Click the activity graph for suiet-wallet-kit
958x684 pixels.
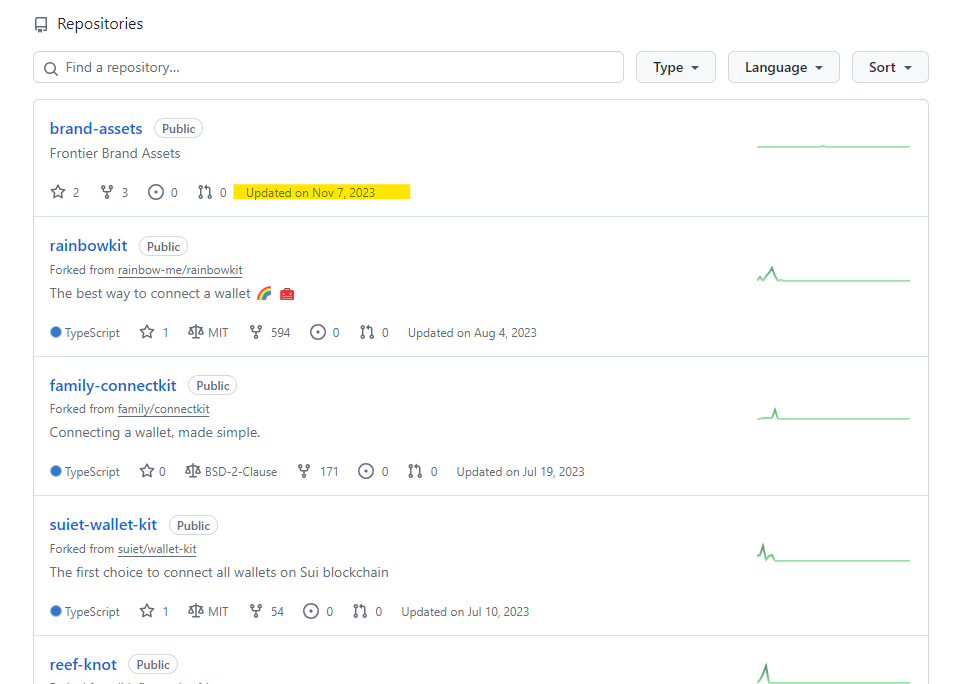point(833,553)
